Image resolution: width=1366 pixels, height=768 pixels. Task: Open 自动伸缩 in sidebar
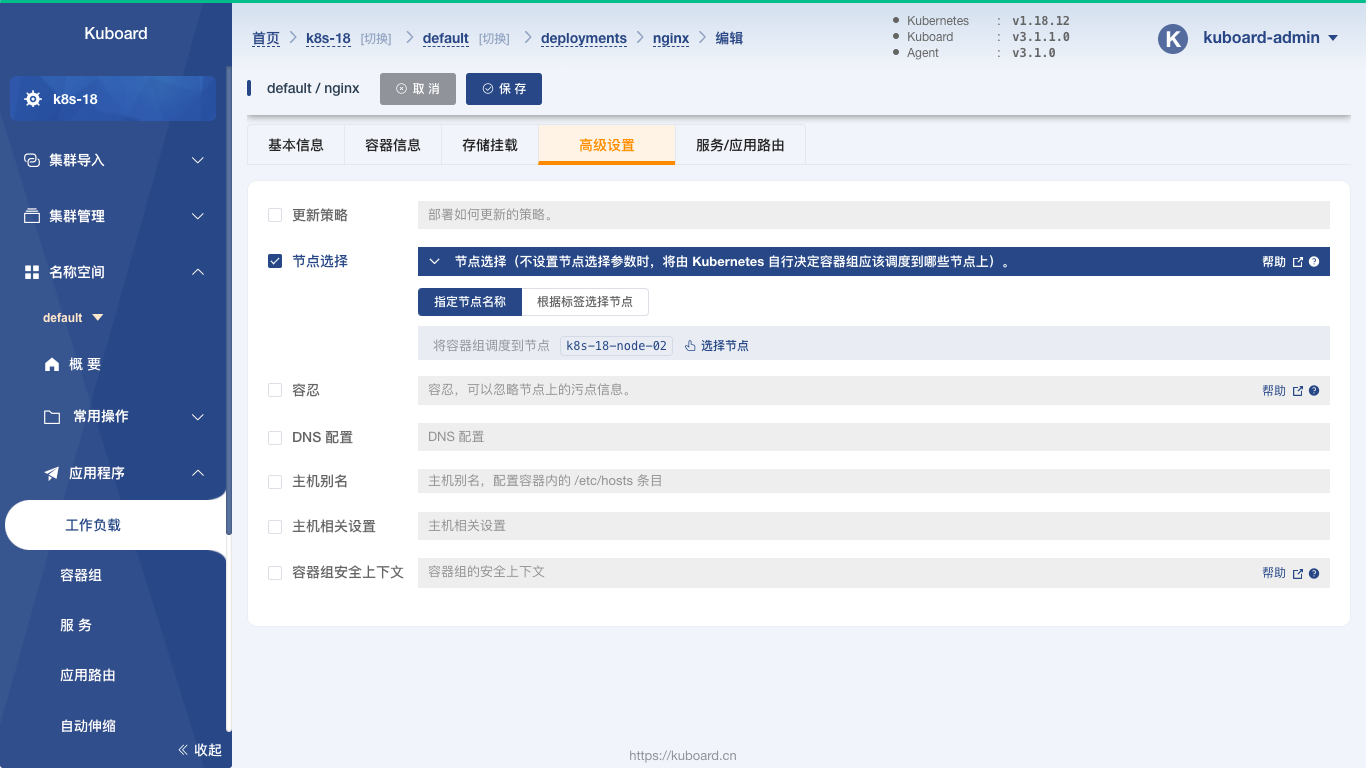pyautogui.click(x=88, y=726)
